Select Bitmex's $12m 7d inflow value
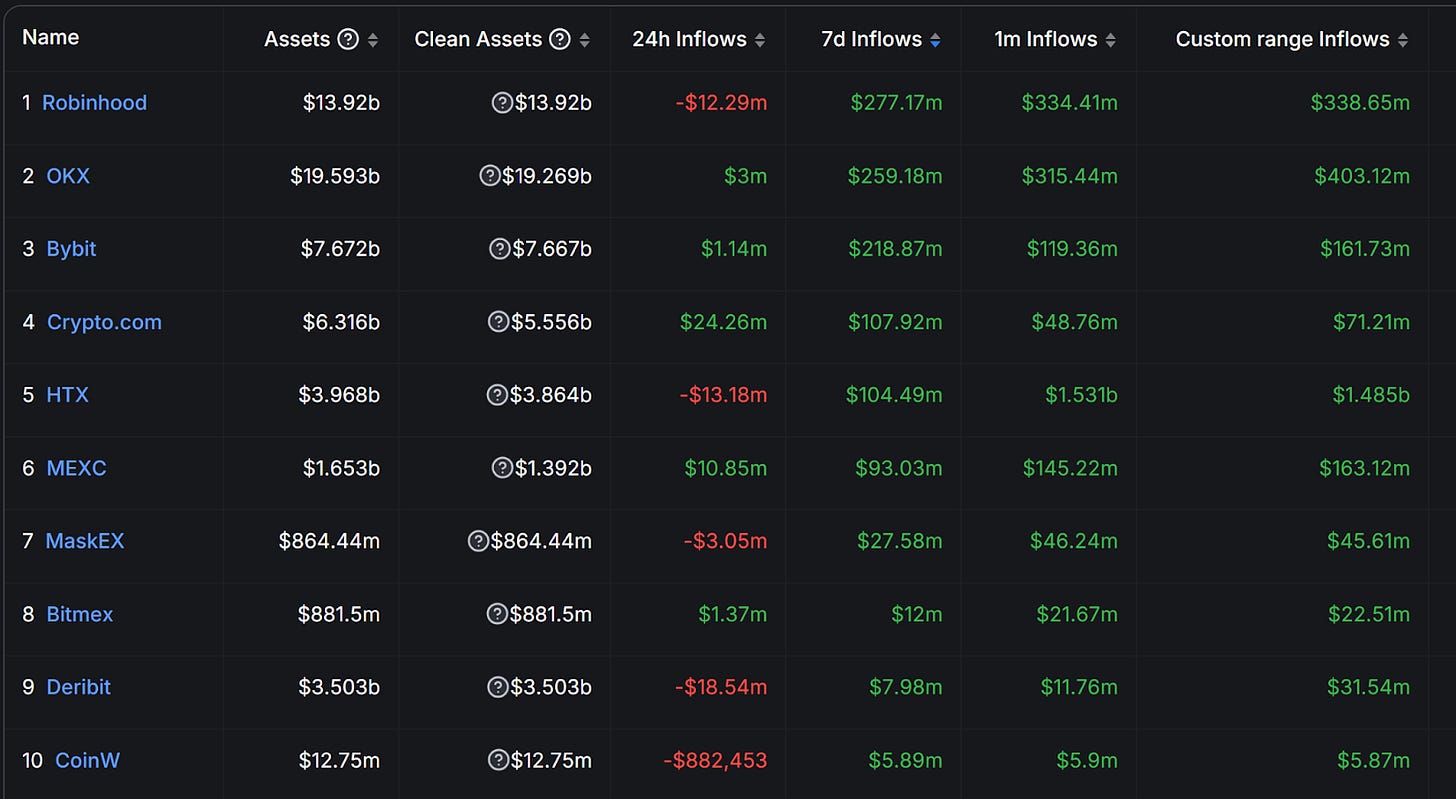 tap(917, 613)
